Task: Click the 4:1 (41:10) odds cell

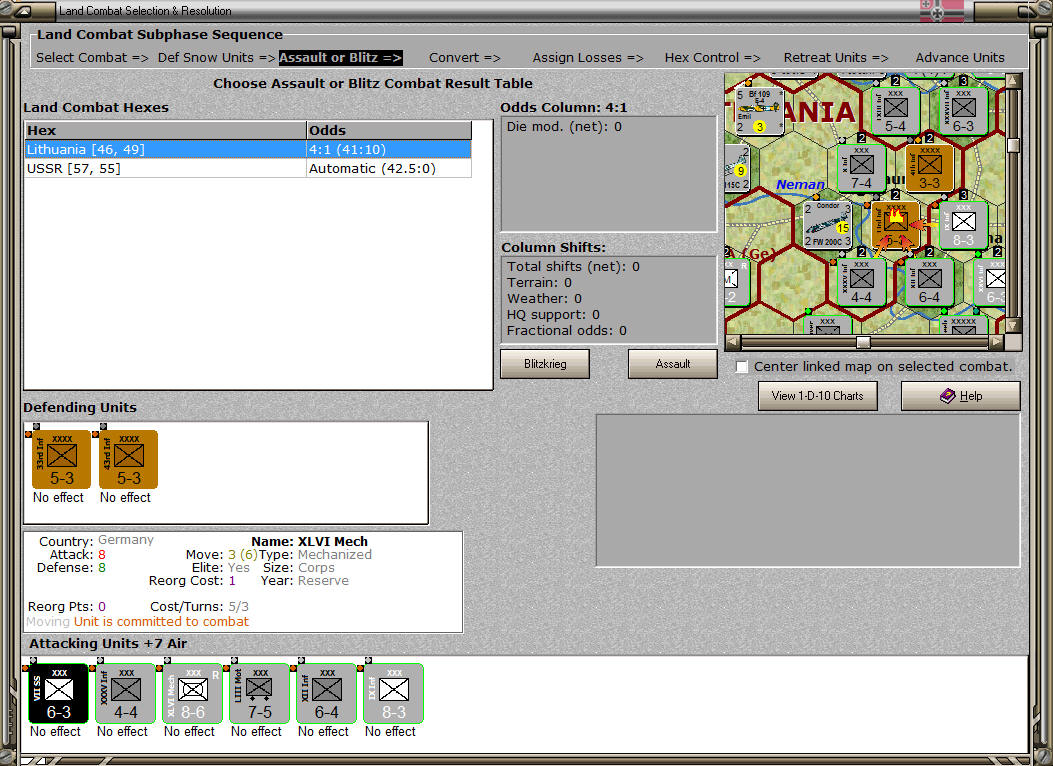Action: coord(389,149)
